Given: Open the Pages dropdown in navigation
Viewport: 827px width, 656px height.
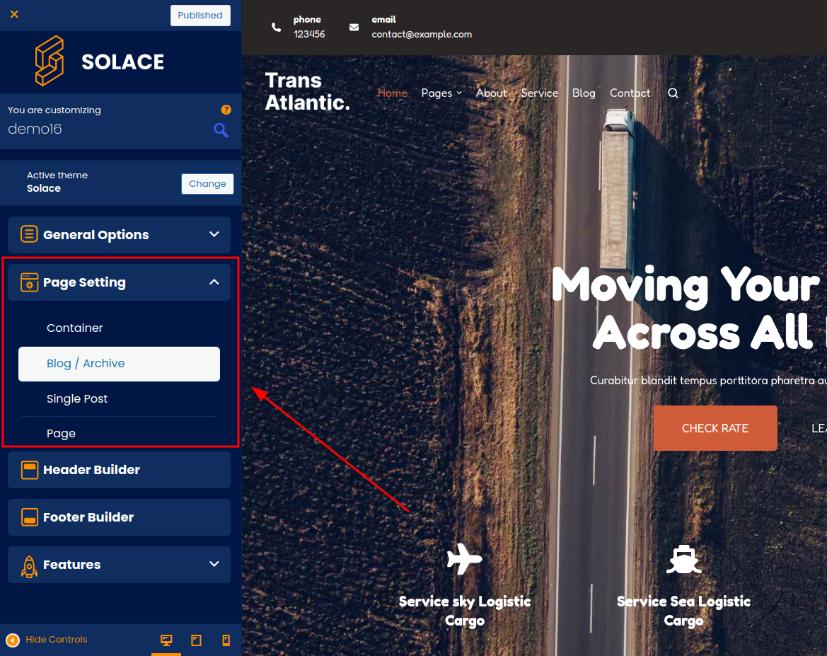Looking at the screenshot, I should pos(441,93).
